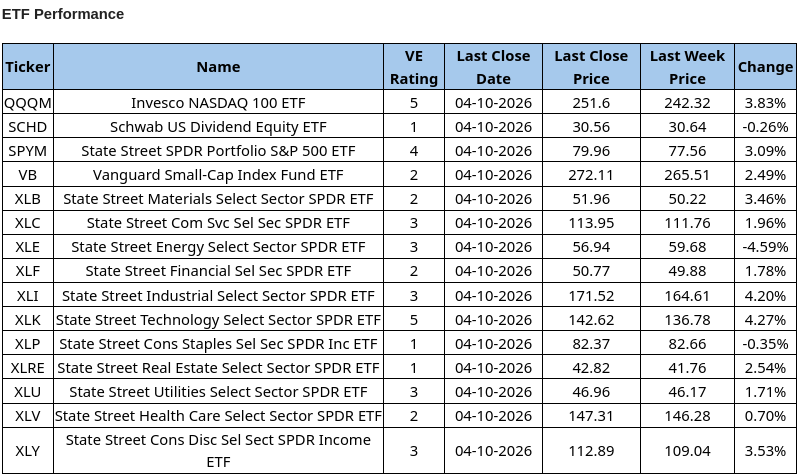Select Schwab US Dividend Equity ETF name
The width and height of the screenshot is (800, 476).
tap(218, 127)
